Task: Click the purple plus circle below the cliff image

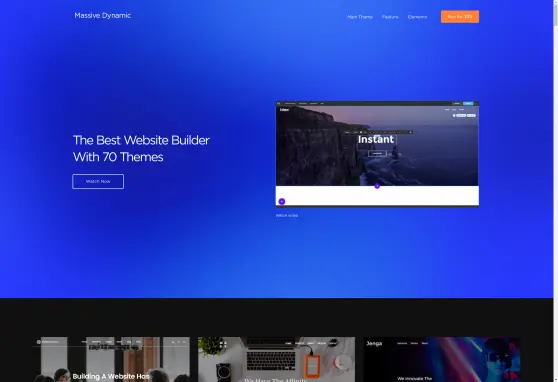Action: click(377, 186)
